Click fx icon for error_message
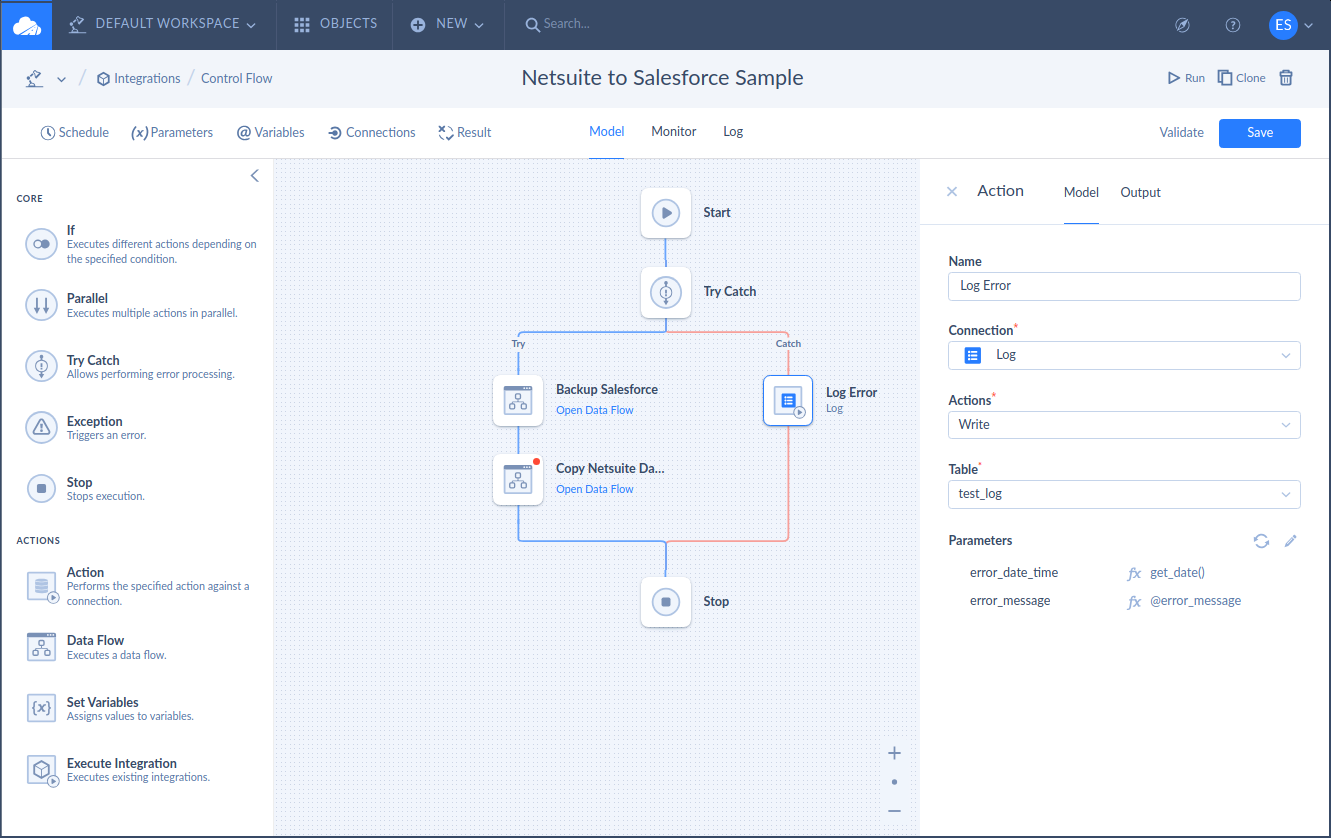This screenshot has height=838, width=1331. [1134, 602]
